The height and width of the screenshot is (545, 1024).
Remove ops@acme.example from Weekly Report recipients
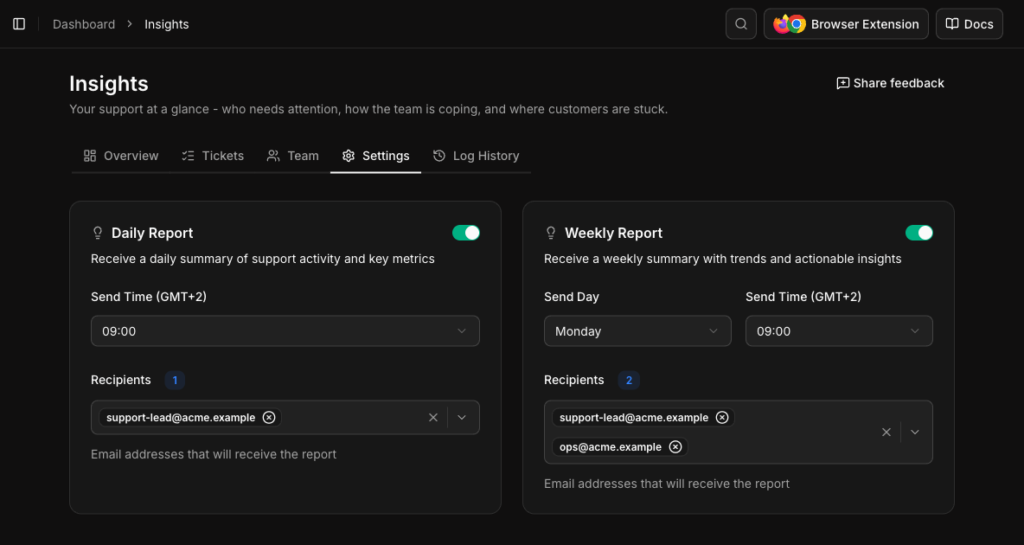pyautogui.click(x=675, y=447)
